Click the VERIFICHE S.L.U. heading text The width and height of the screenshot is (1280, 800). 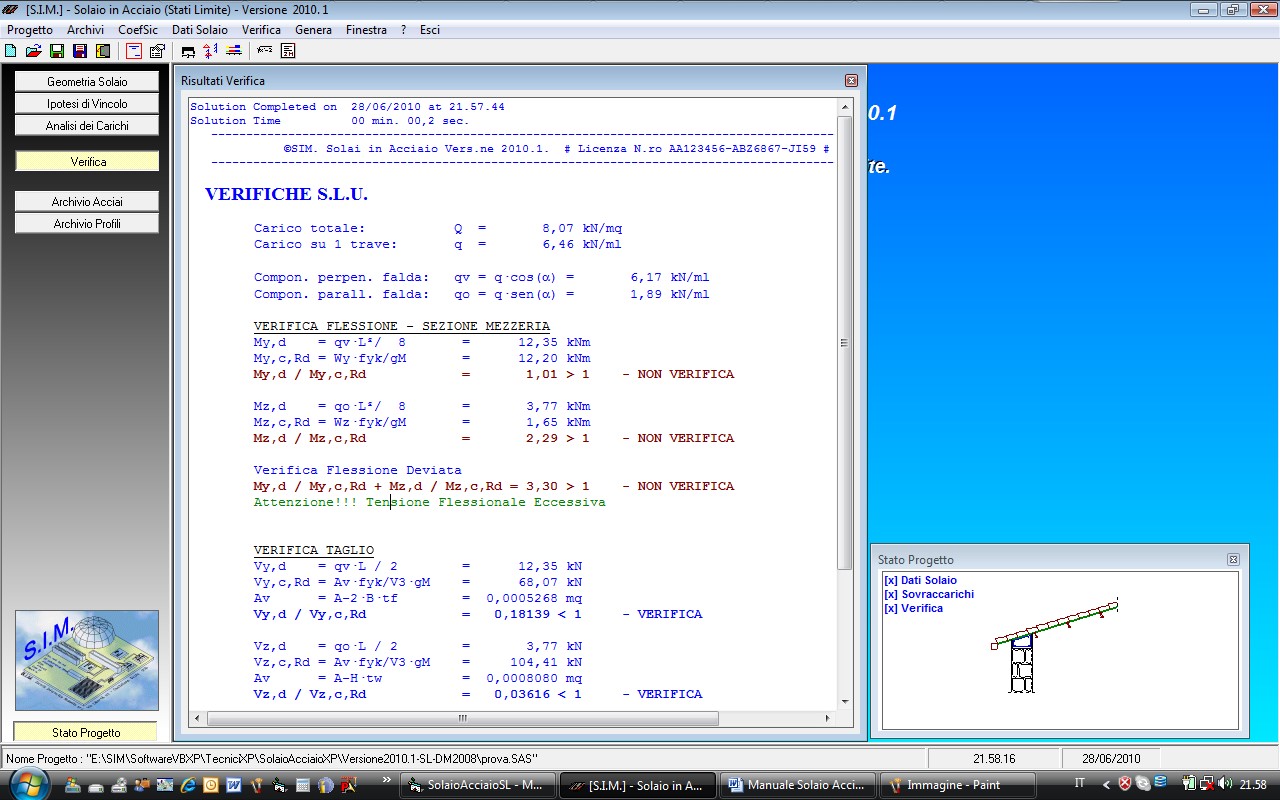pyautogui.click(x=286, y=194)
